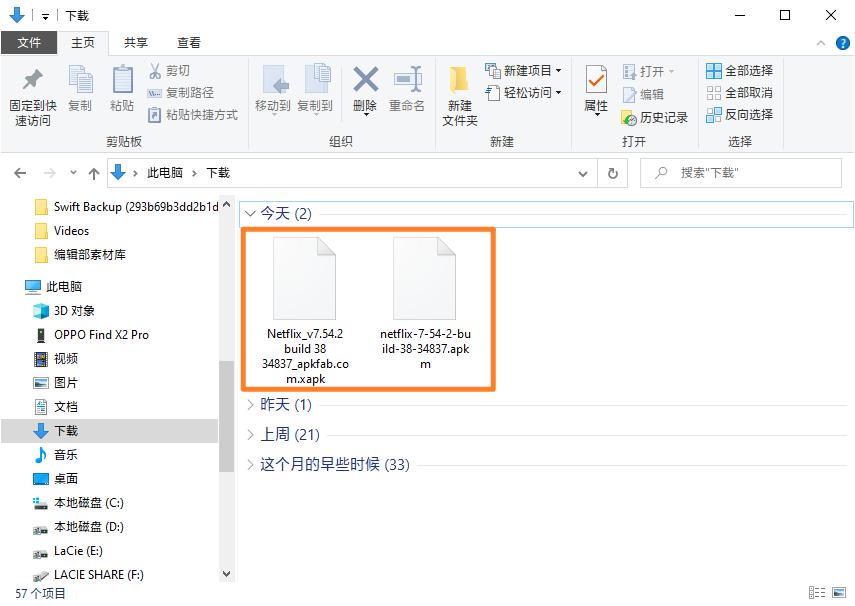855x606 pixels.
Task: Open the 图片 library in sidebar
Action: (56, 382)
